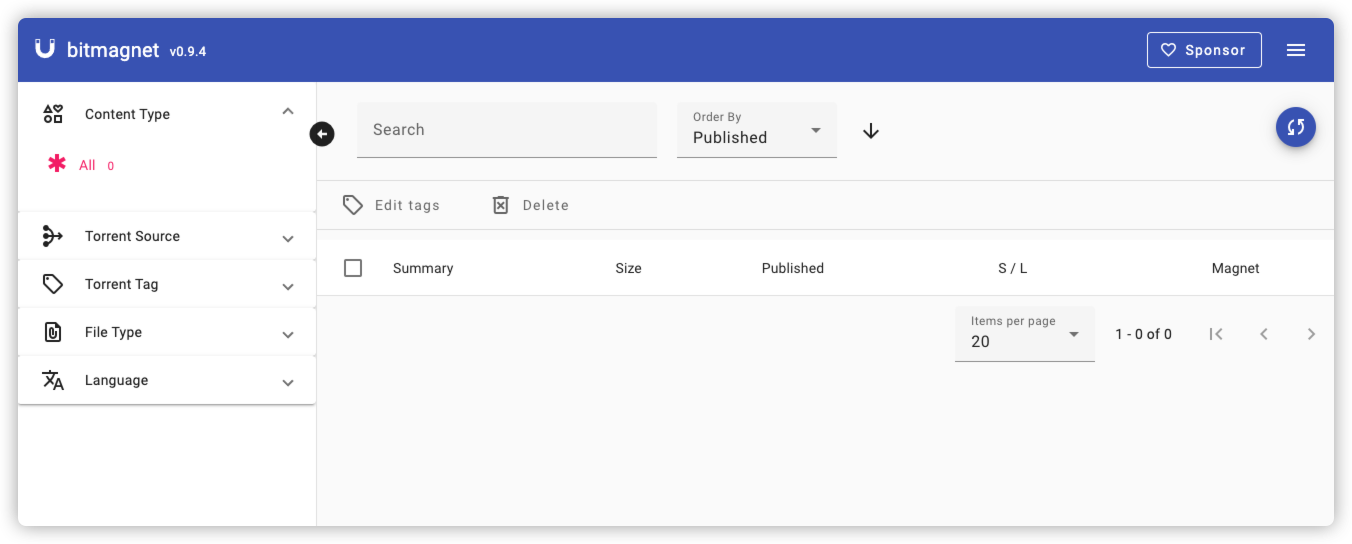The width and height of the screenshot is (1352, 544).
Task: Expand the Torrent Source panel
Action: 167,236
